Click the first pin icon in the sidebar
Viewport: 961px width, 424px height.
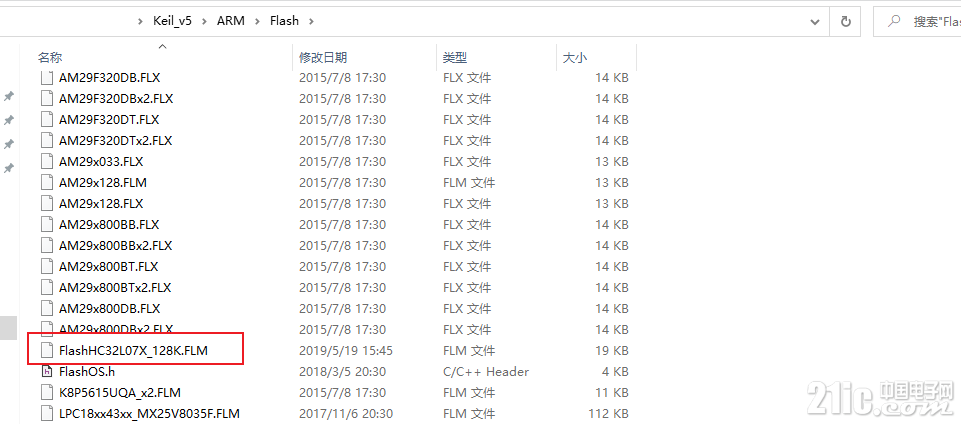tap(9, 96)
